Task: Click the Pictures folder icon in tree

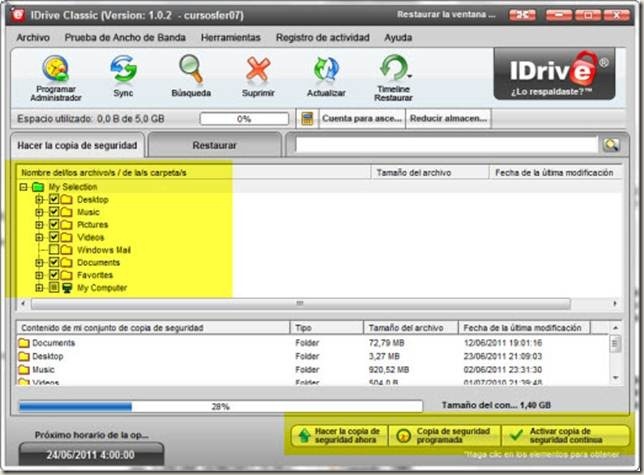Action: tap(67, 225)
